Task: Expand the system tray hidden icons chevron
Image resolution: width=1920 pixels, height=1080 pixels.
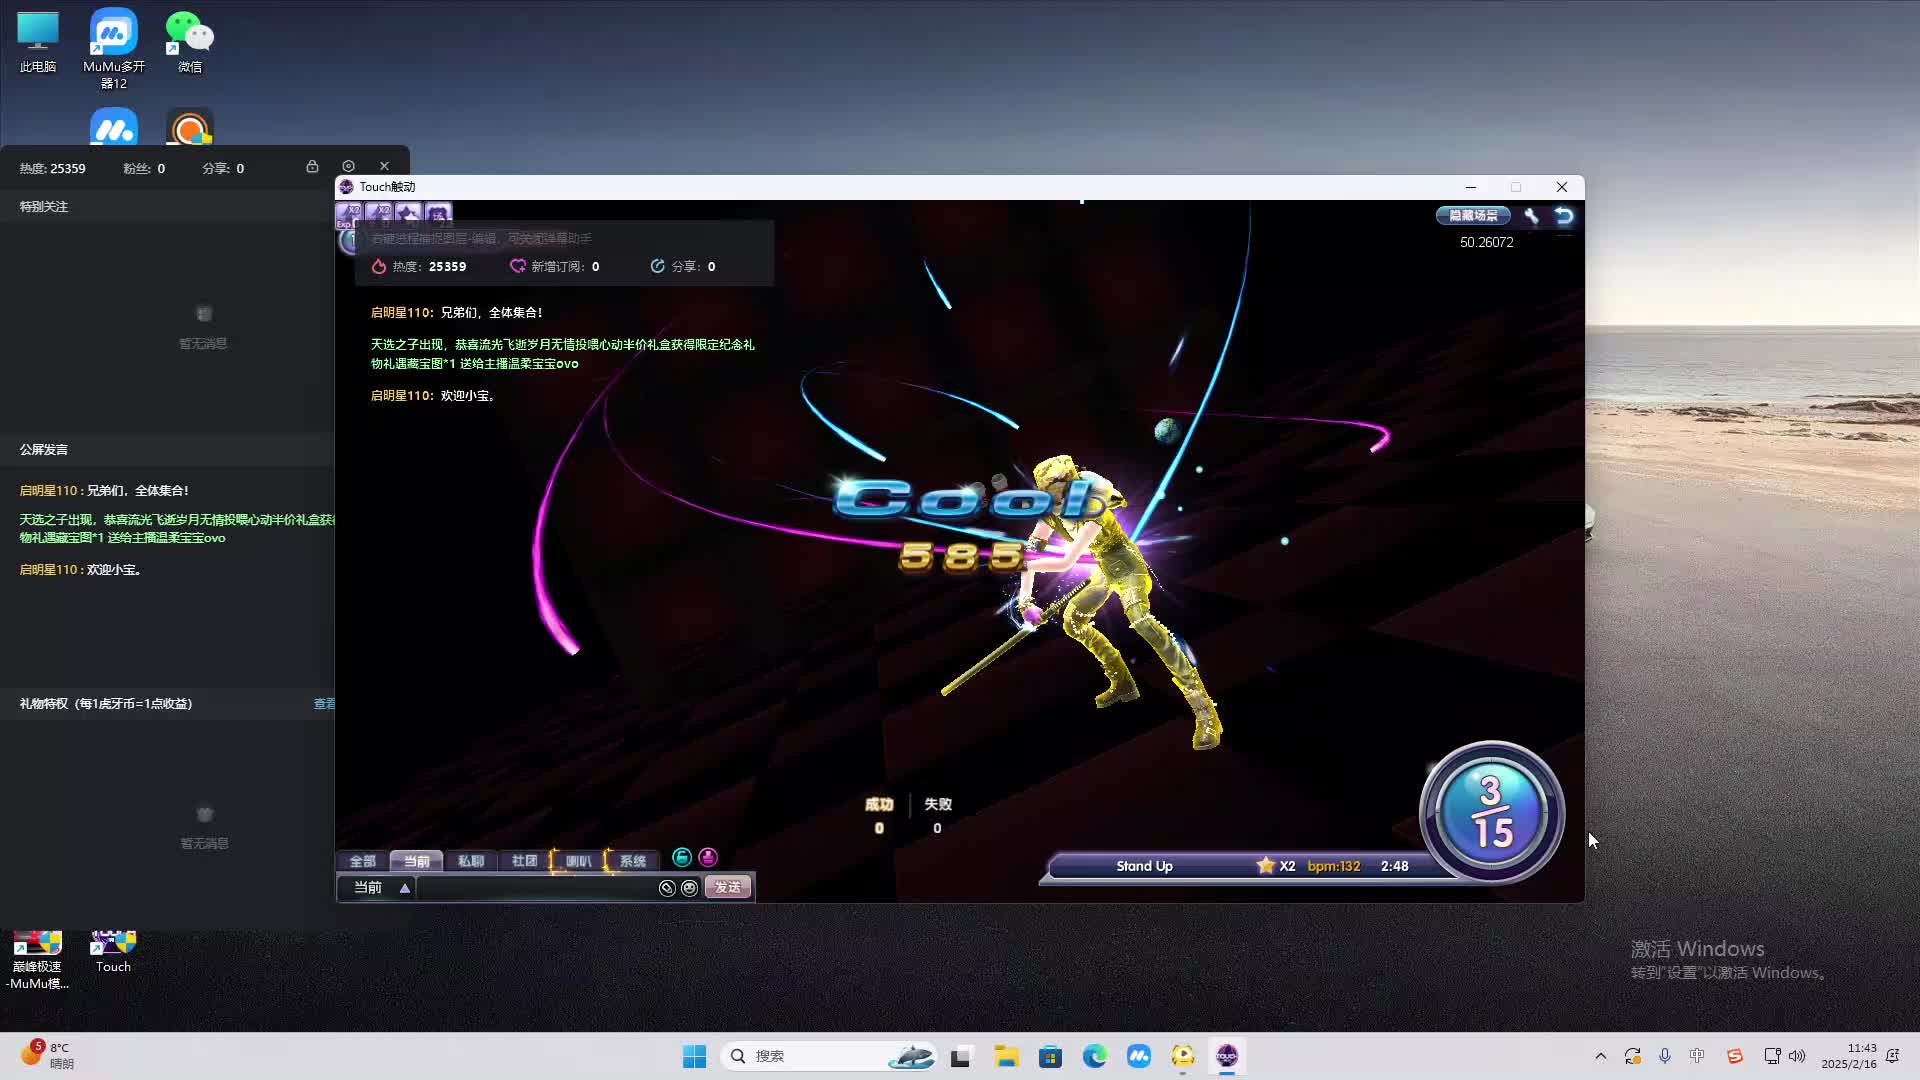Action: coord(1600,1056)
